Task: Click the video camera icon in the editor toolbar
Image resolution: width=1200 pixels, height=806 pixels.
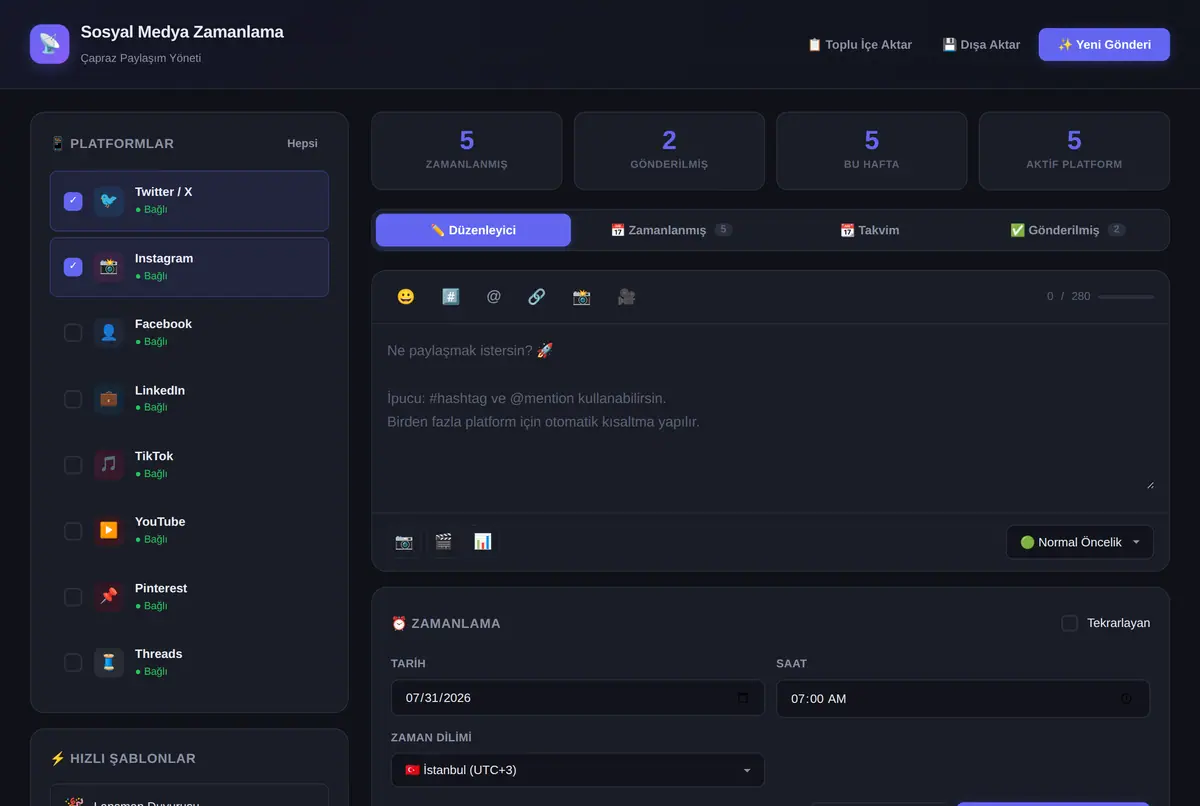Action: [626, 297]
